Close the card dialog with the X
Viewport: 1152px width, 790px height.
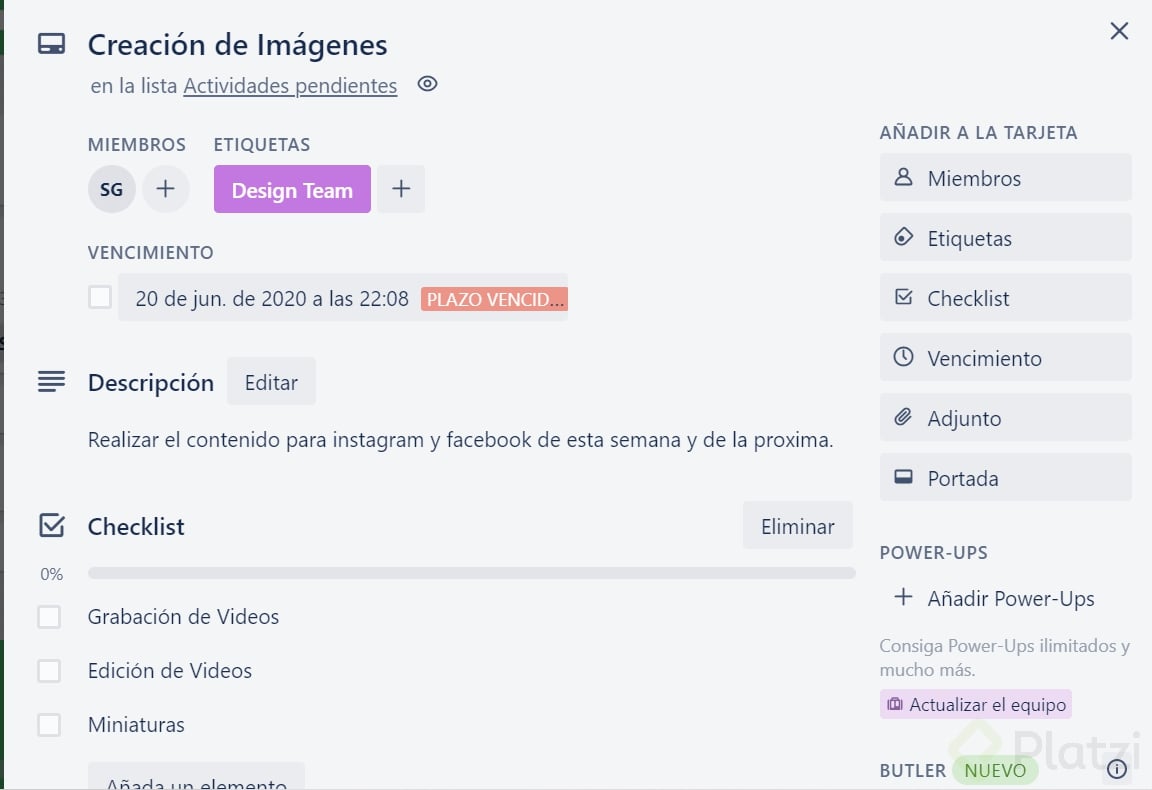(1119, 31)
